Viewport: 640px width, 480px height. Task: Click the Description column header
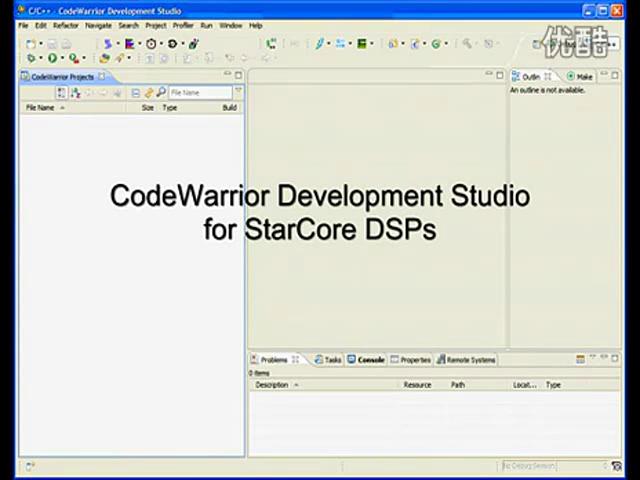(272, 385)
